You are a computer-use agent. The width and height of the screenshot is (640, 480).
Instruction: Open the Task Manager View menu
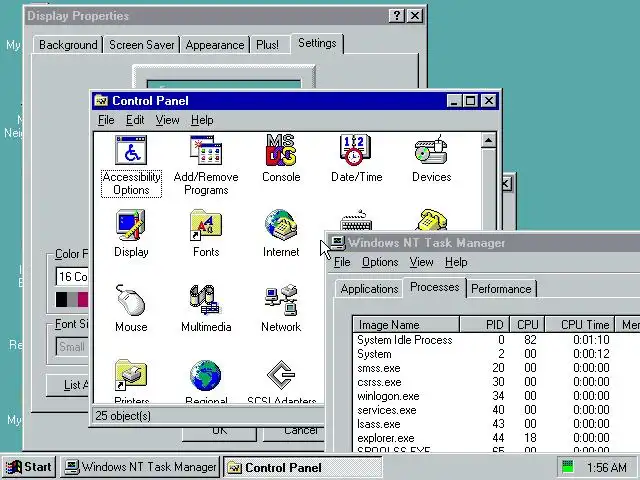tap(421, 262)
